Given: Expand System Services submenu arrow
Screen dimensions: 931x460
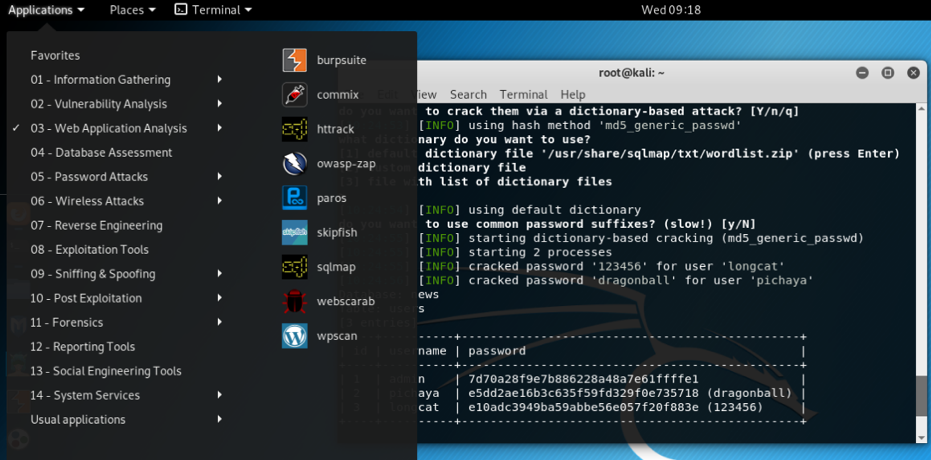Looking at the screenshot, I should coord(220,396).
